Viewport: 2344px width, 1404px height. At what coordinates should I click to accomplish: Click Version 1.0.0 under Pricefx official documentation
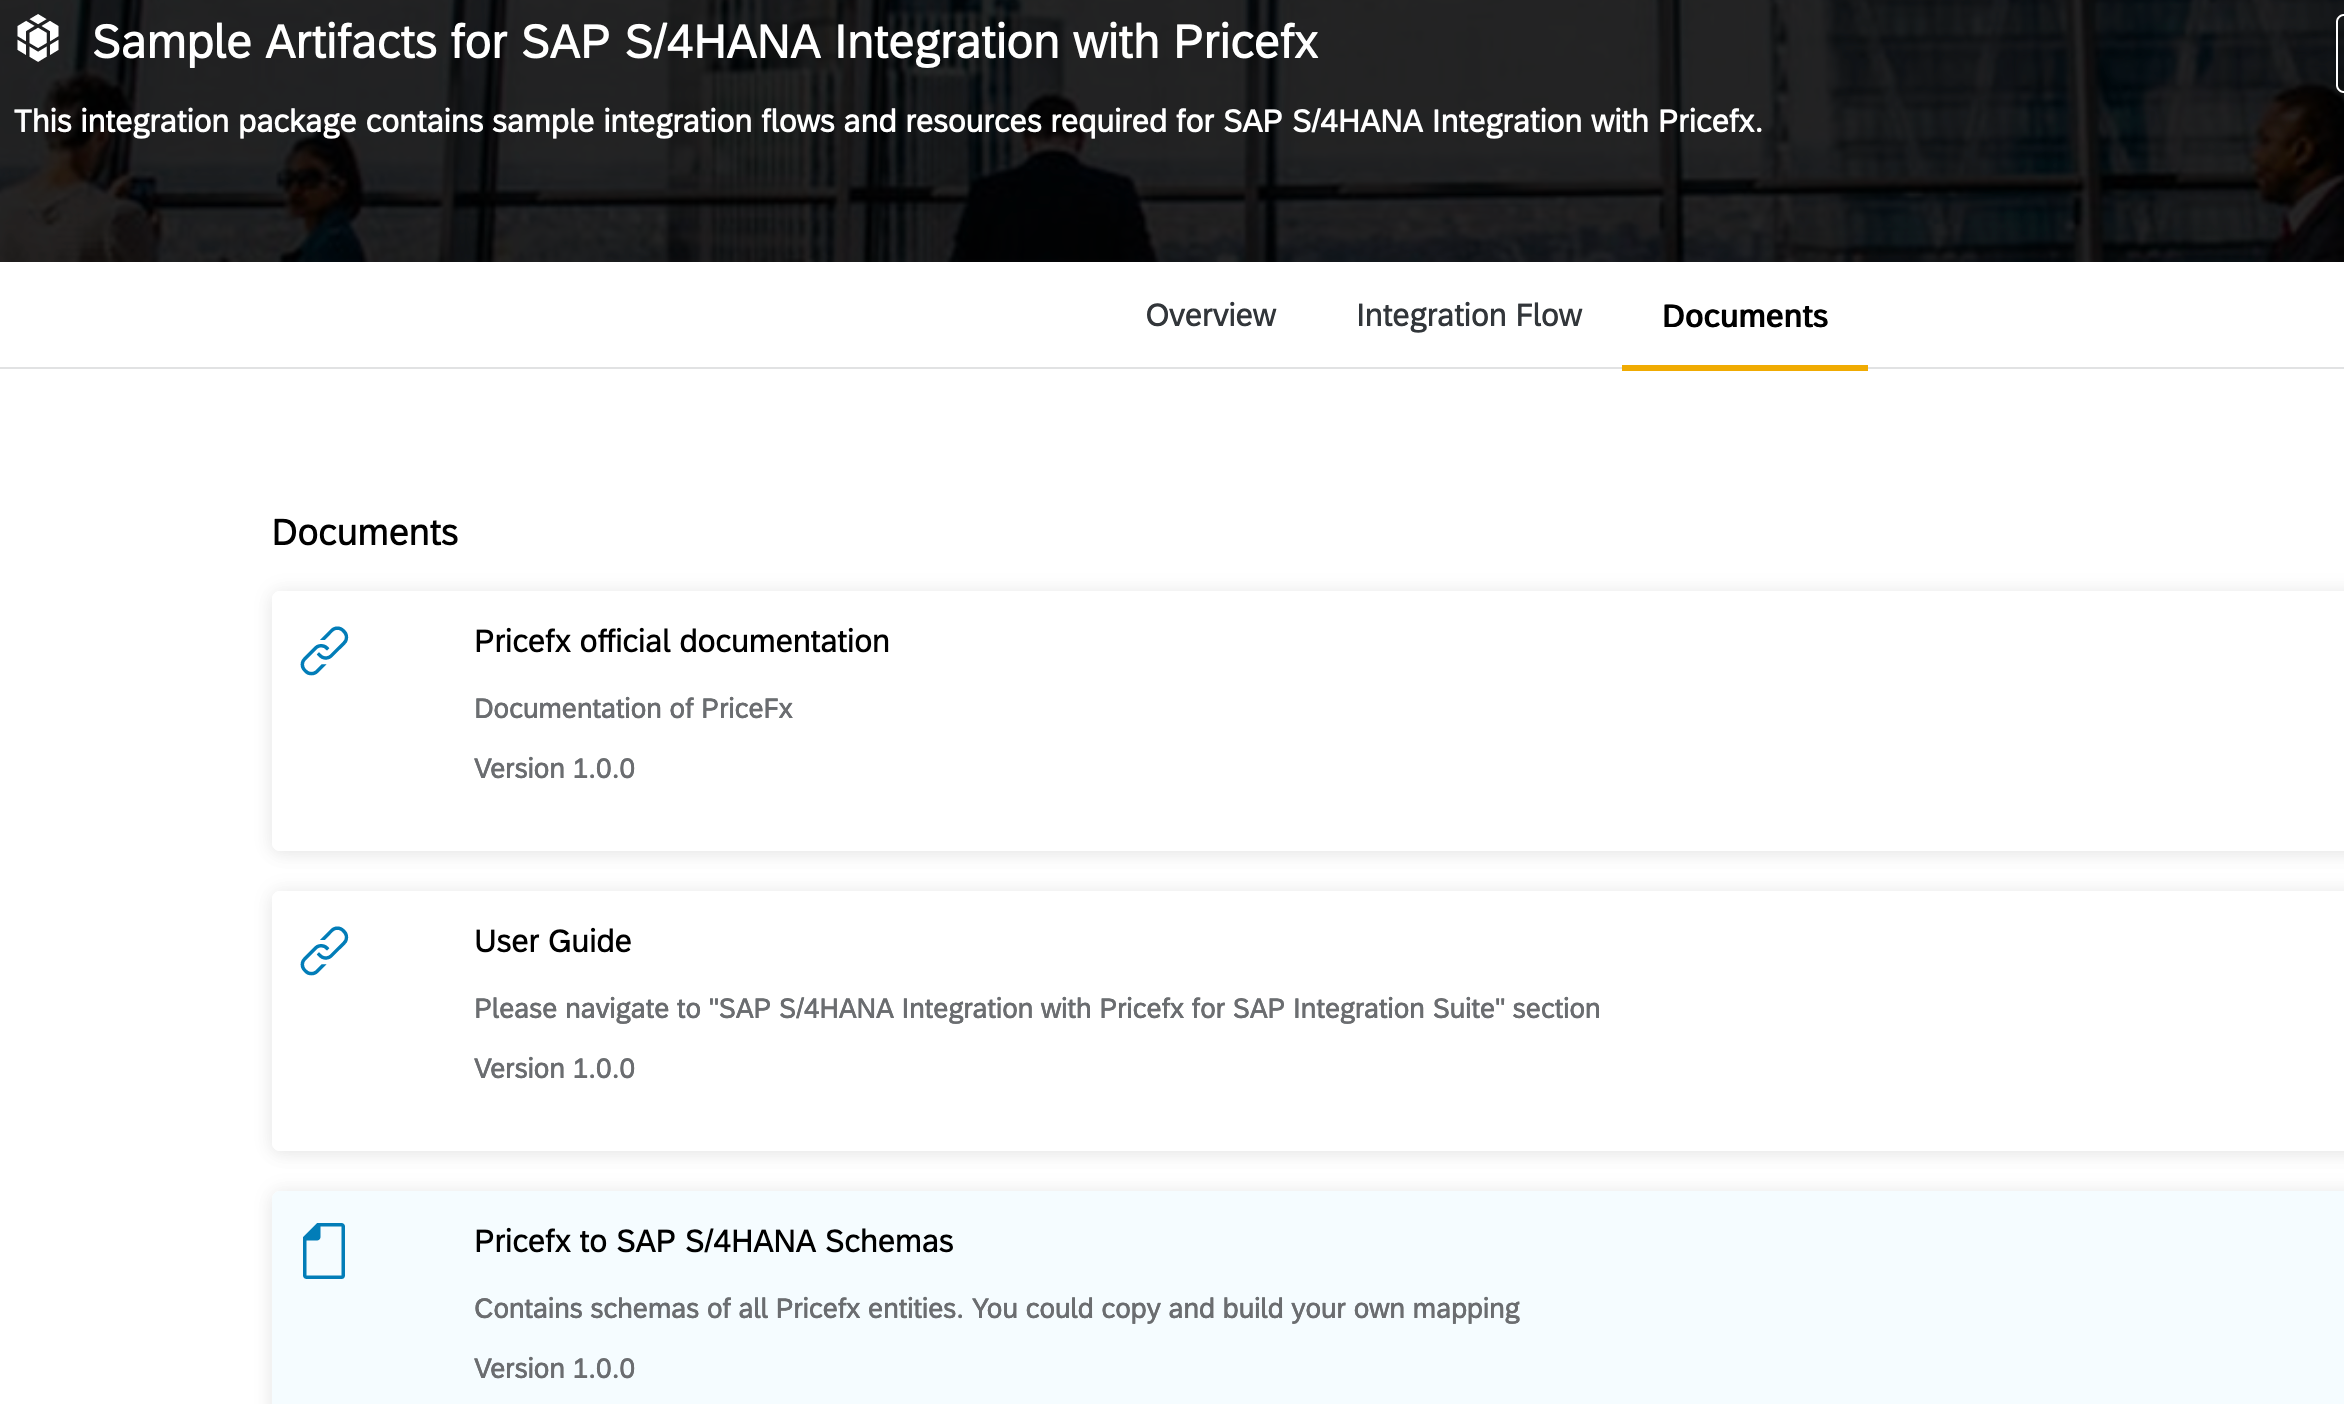(x=554, y=768)
